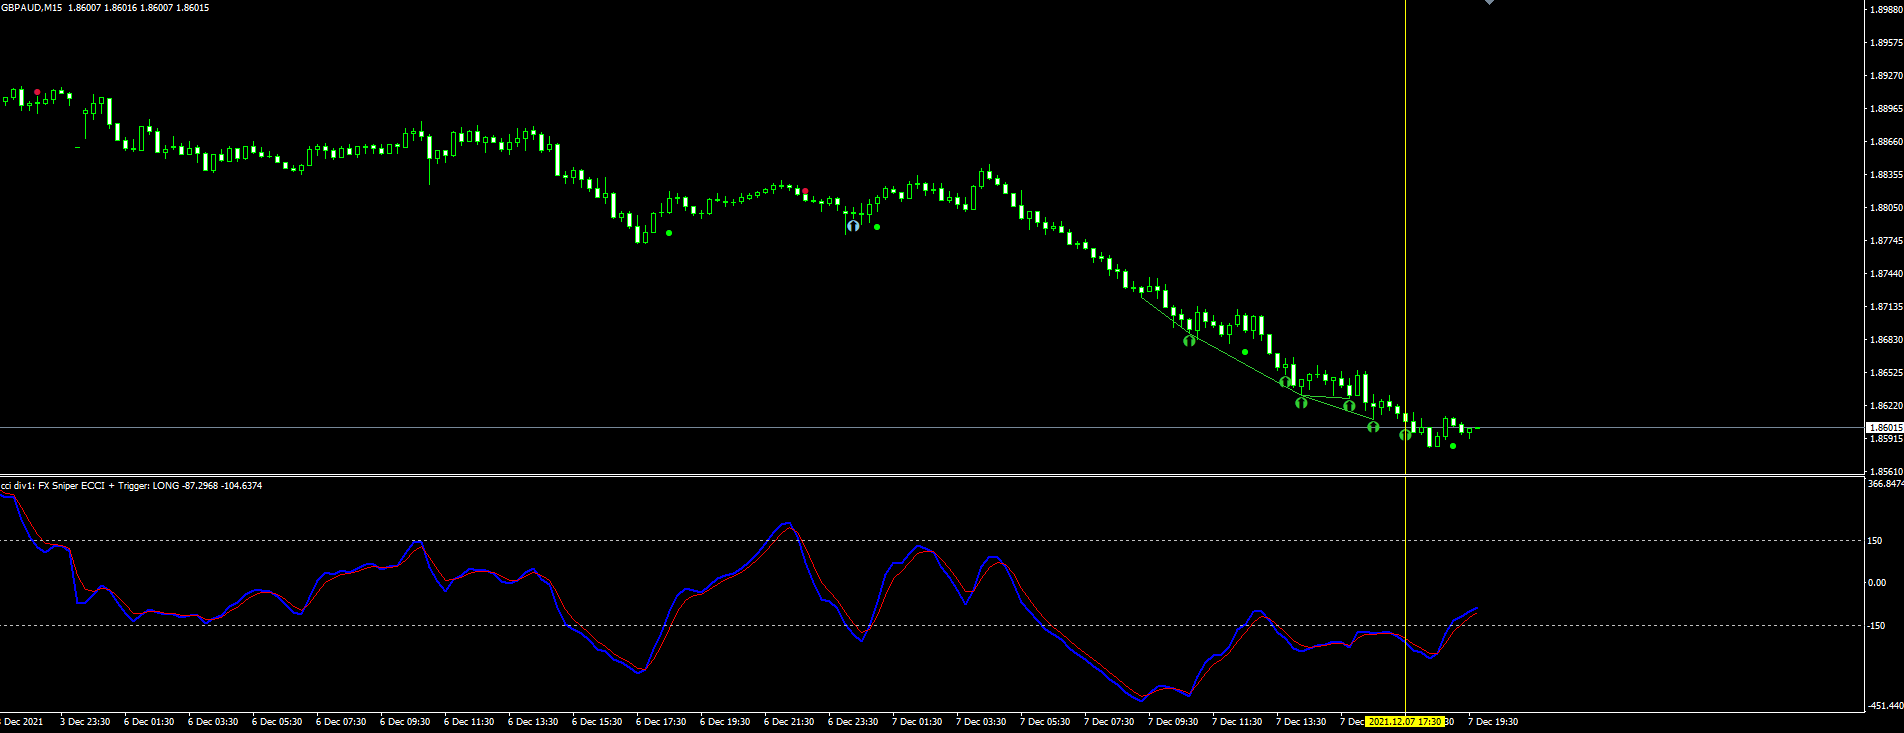The height and width of the screenshot is (733, 1904).
Task: Click the green dot near 7 Dec 12:30
Action: [x=1245, y=352]
